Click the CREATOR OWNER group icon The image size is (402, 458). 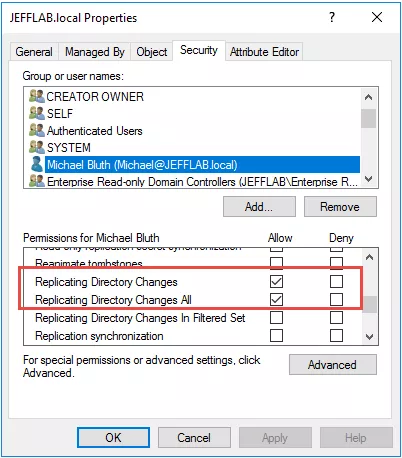tap(36, 96)
